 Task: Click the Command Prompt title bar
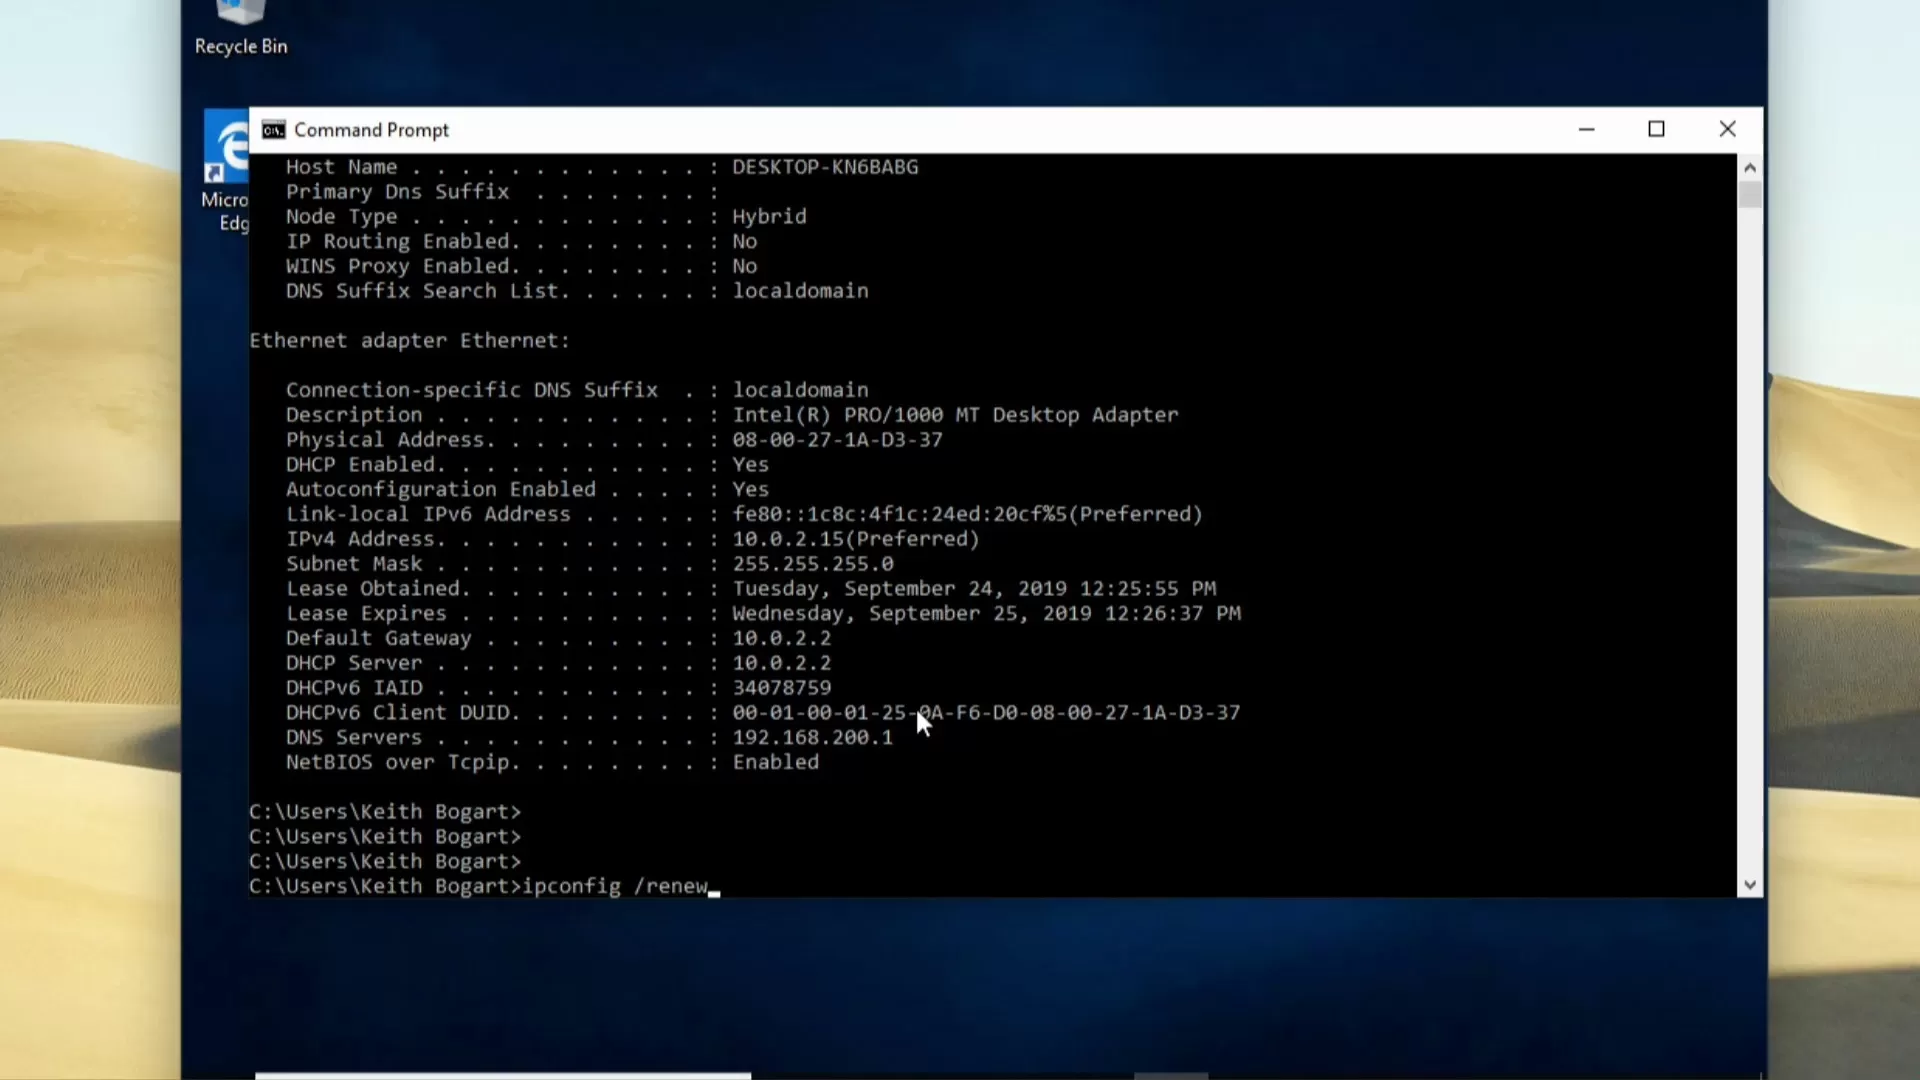tap(900, 129)
